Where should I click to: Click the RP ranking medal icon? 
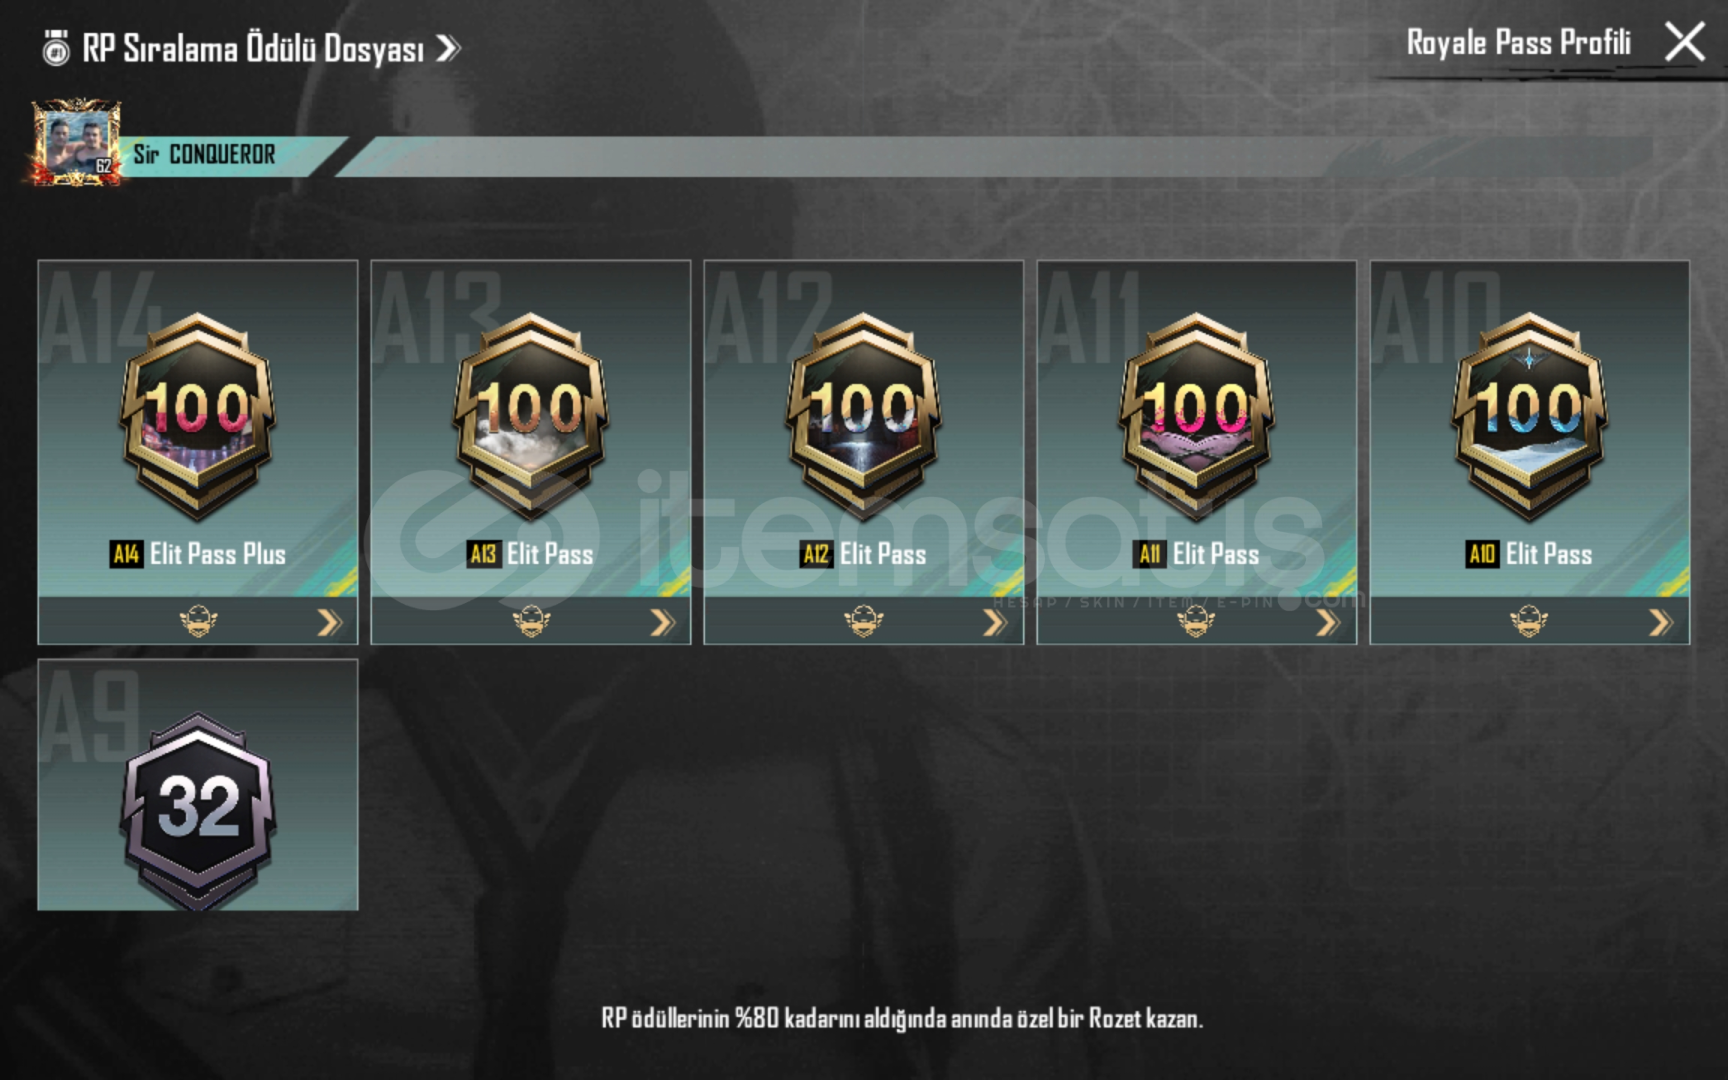(x=56, y=48)
